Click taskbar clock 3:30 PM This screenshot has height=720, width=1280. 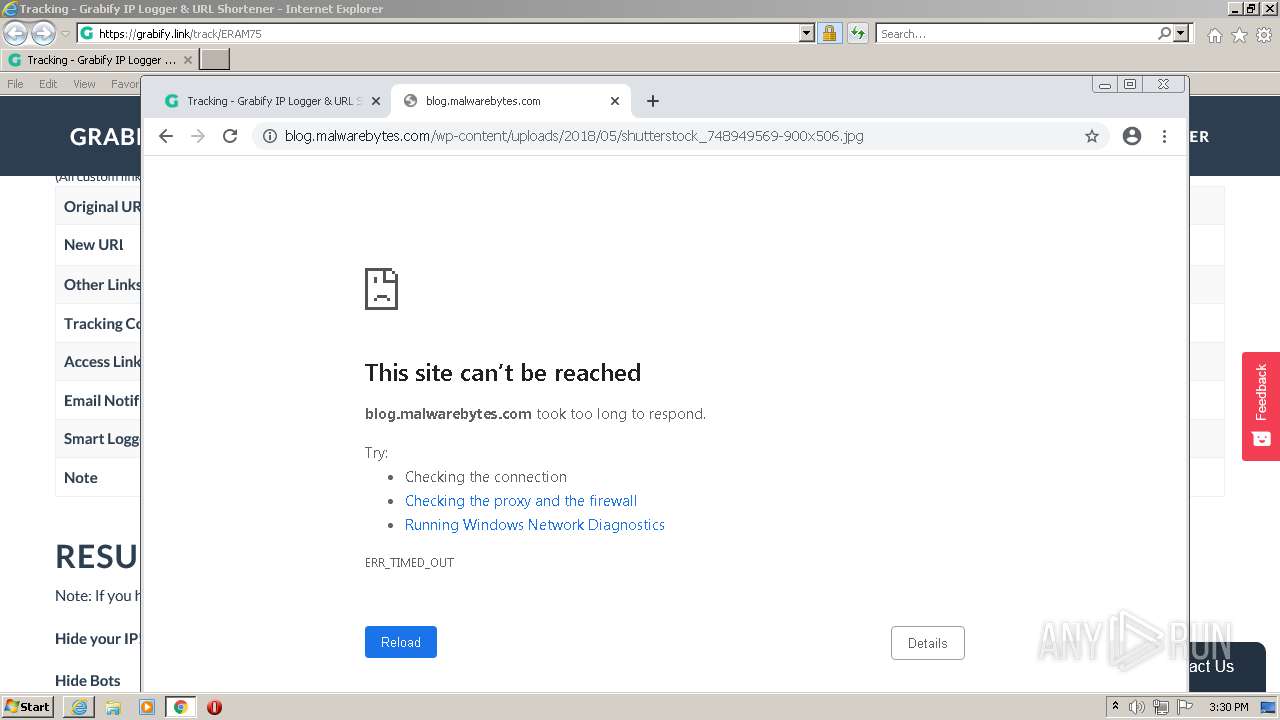pos(1229,707)
